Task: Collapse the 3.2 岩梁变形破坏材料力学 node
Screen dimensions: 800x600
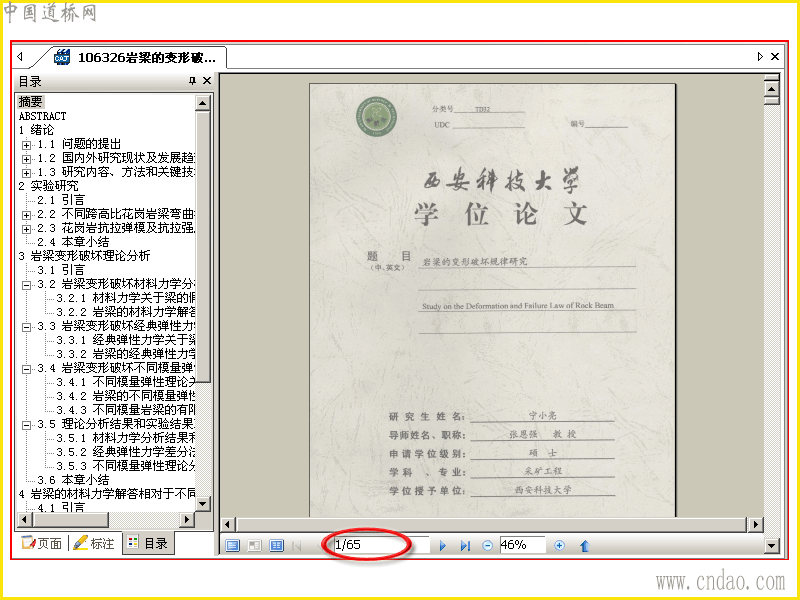Action: coord(27,285)
